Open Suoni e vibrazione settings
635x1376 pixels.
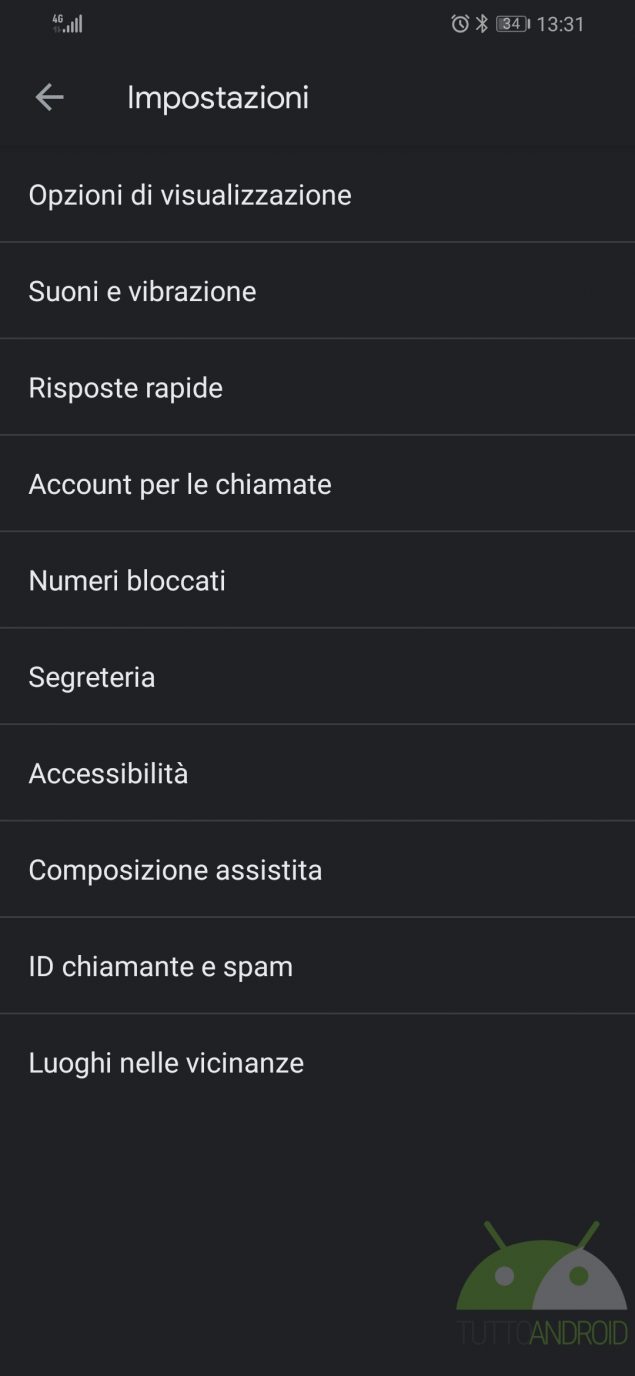coord(317,290)
